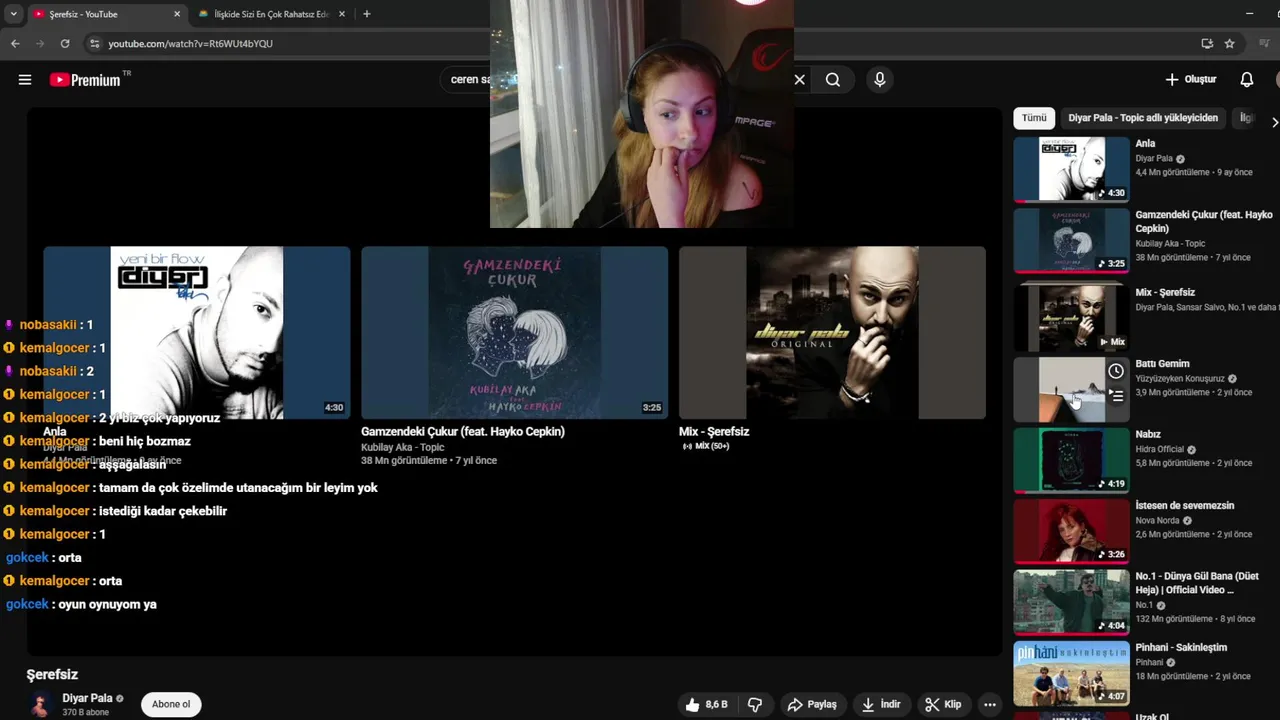The height and width of the screenshot is (720, 1280).
Task: Select the Tümü filter chip
Action: click(1034, 118)
